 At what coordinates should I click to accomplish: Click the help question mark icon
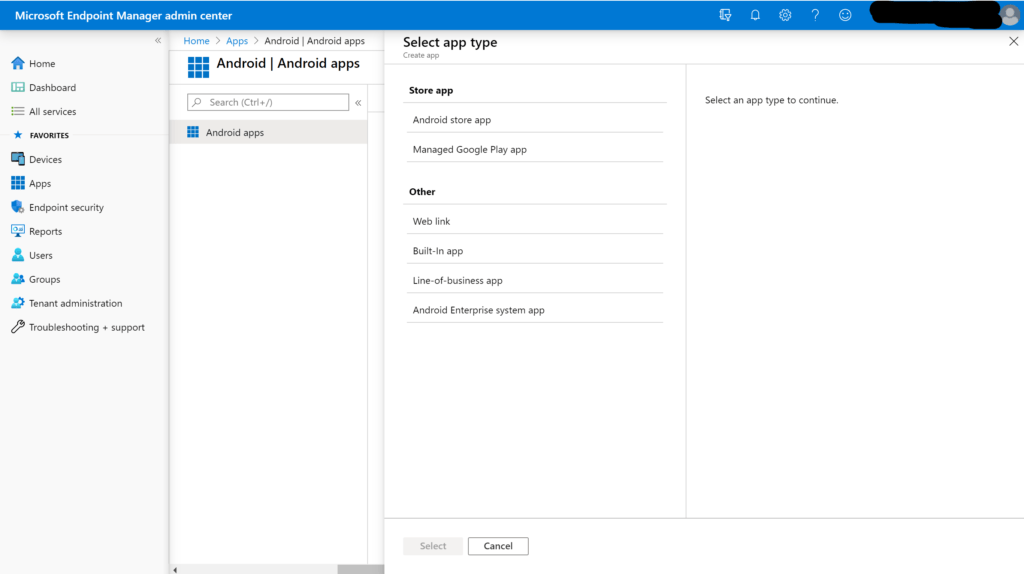[815, 15]
